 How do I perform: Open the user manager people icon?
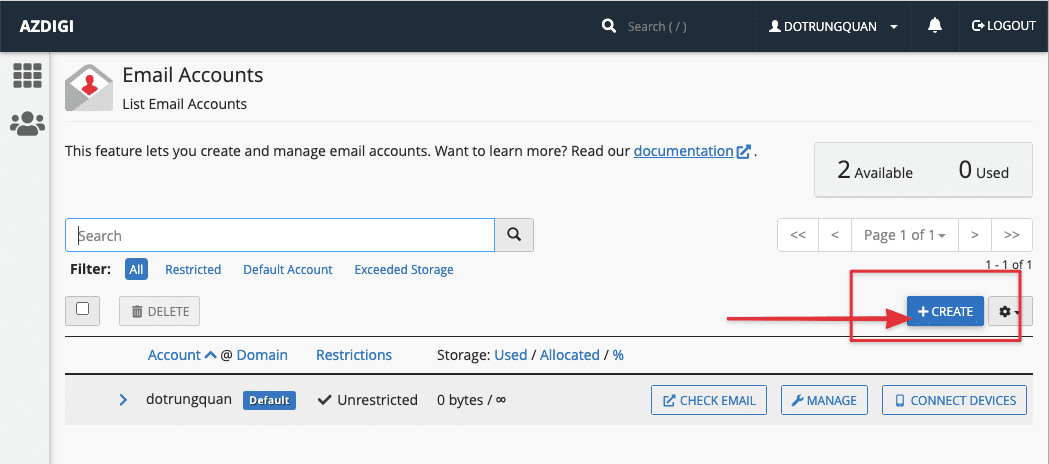tap(27, 123)
